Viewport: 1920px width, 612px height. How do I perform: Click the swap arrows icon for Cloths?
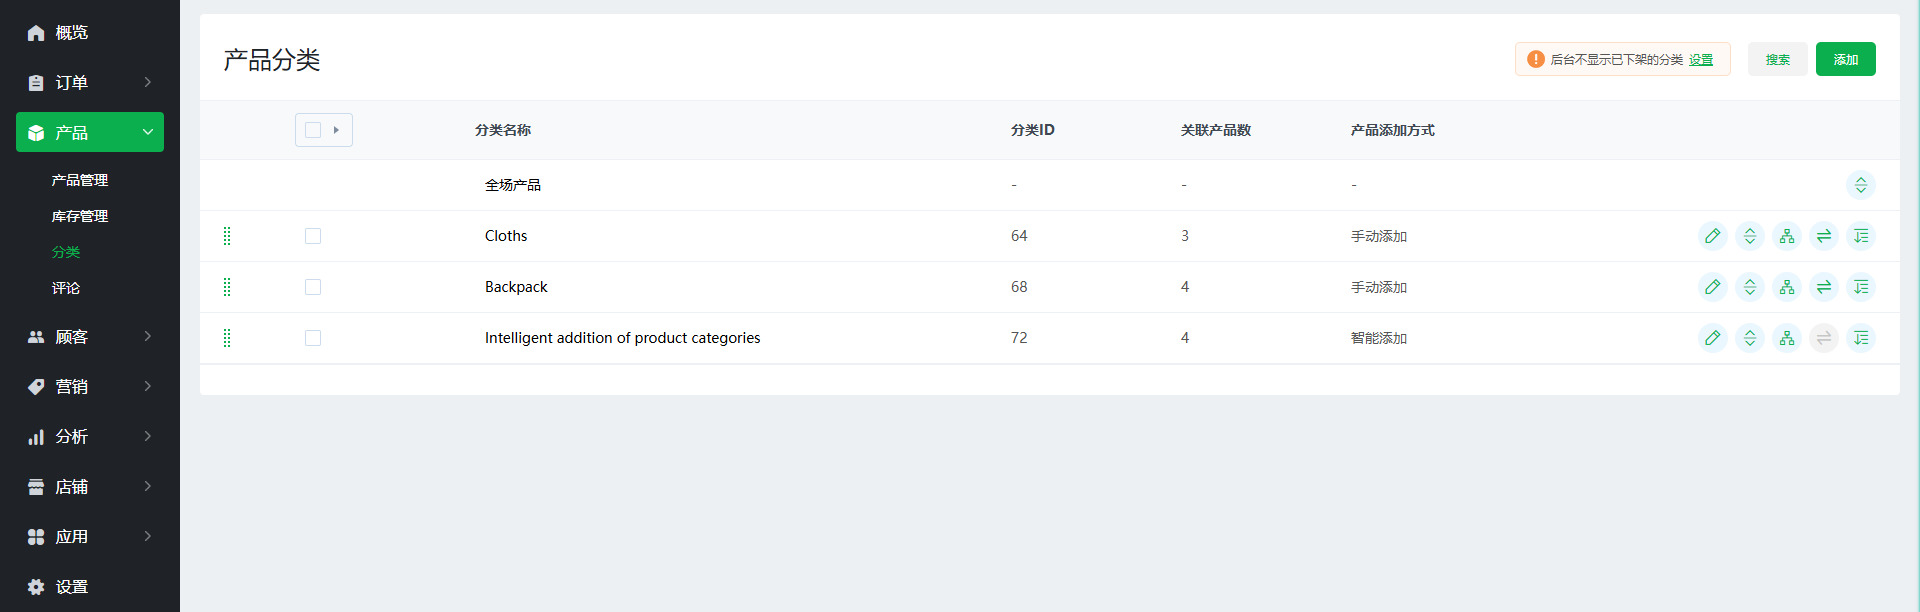coord(1823,236)
